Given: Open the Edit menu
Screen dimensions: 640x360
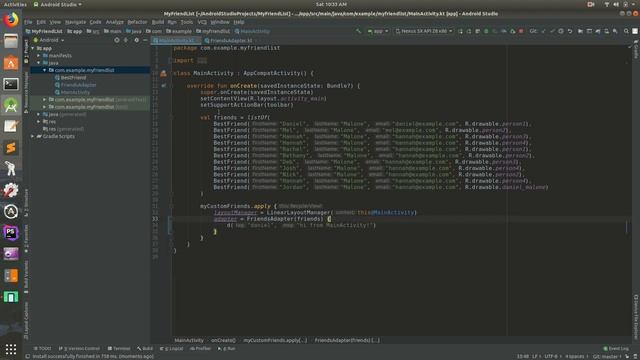Looking at the screenshot, I should coord(41,22).
